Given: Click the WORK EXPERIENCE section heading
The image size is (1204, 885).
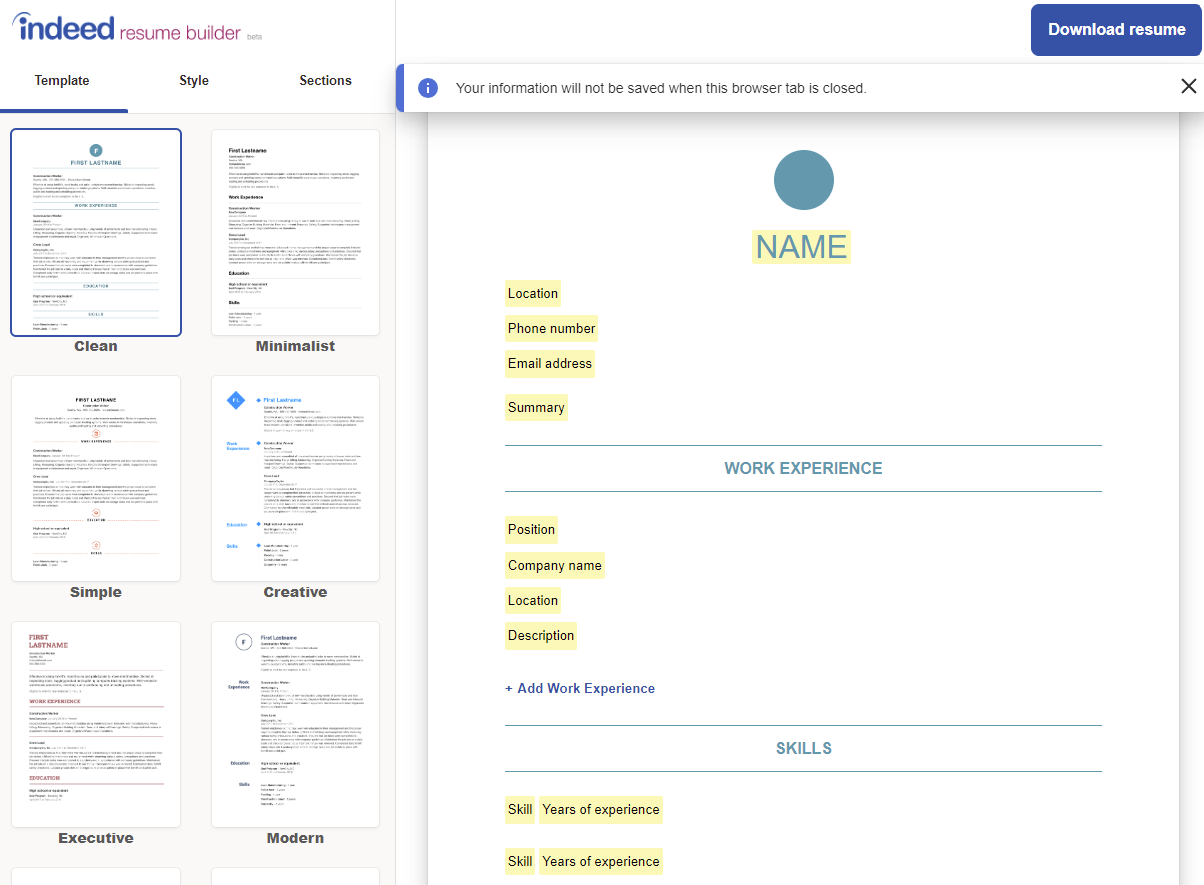Looking at the screenshot, I should tap(803, 469).
